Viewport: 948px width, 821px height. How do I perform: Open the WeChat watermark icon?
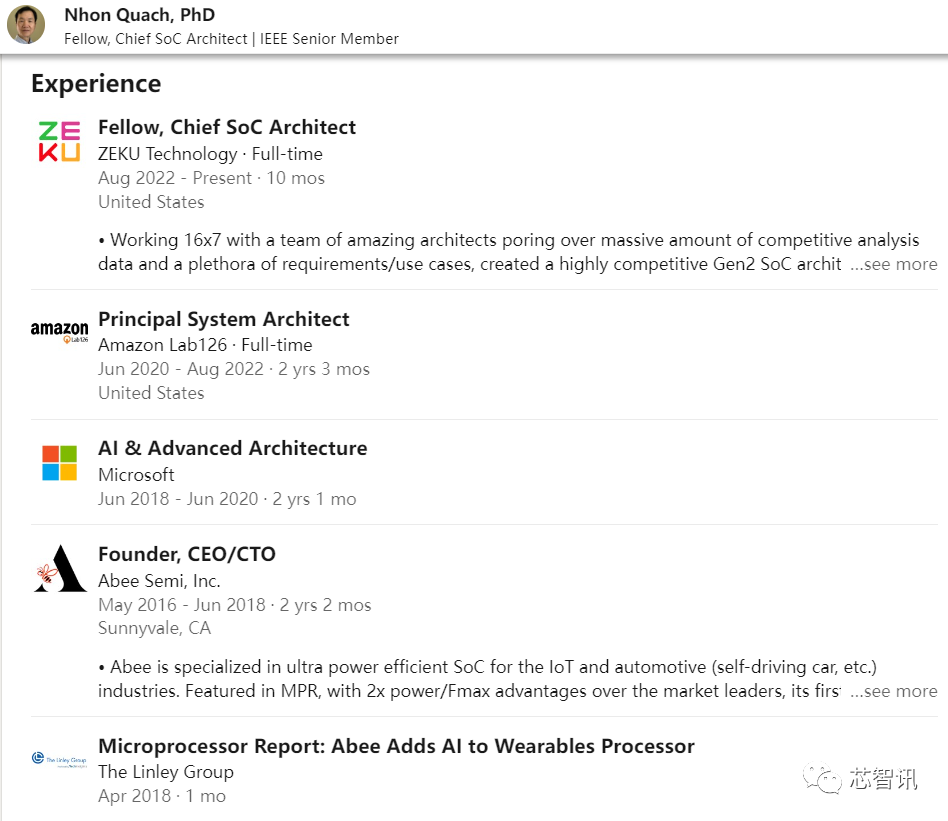(x=822, y=778)
